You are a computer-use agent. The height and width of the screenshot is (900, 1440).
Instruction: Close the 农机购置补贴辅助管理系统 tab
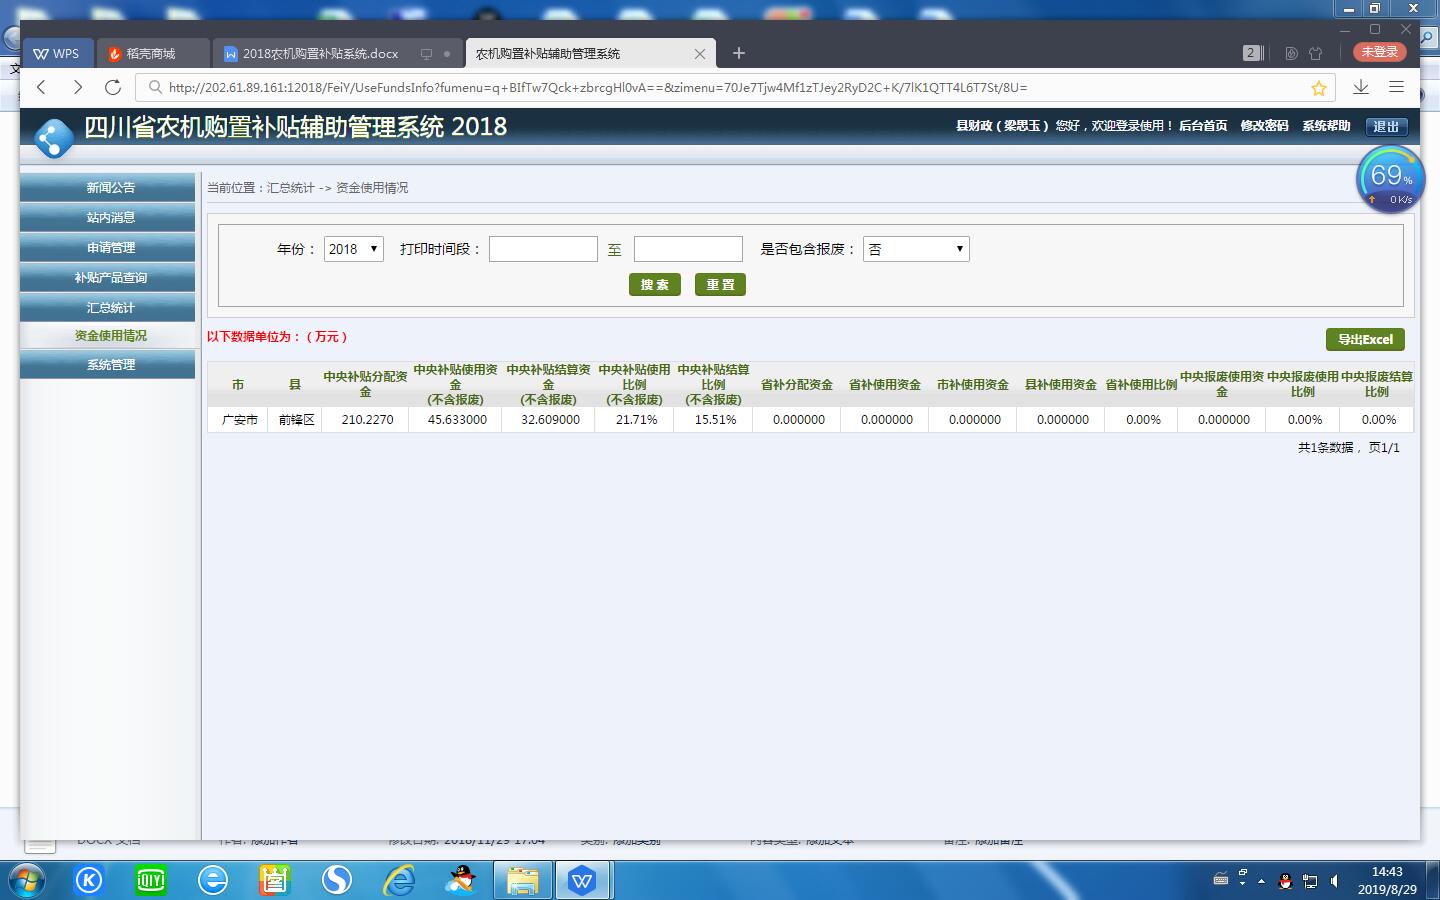tap(700, 54)
